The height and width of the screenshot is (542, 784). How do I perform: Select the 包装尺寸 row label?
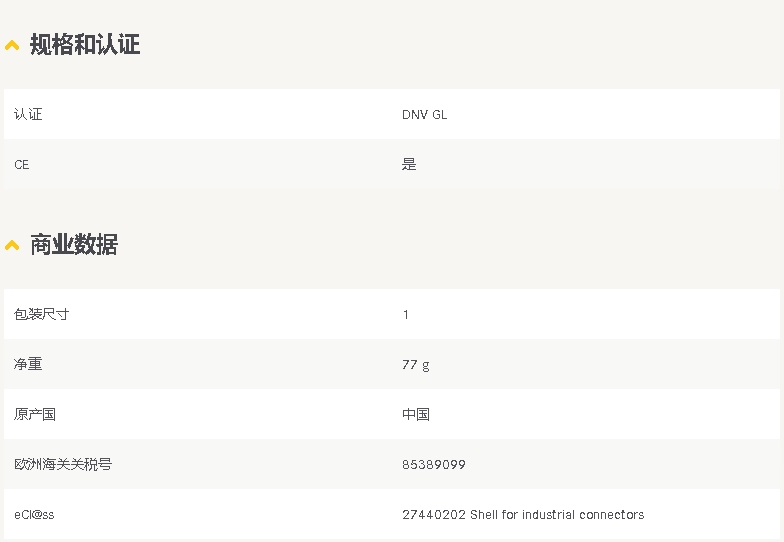pos(41,314)
